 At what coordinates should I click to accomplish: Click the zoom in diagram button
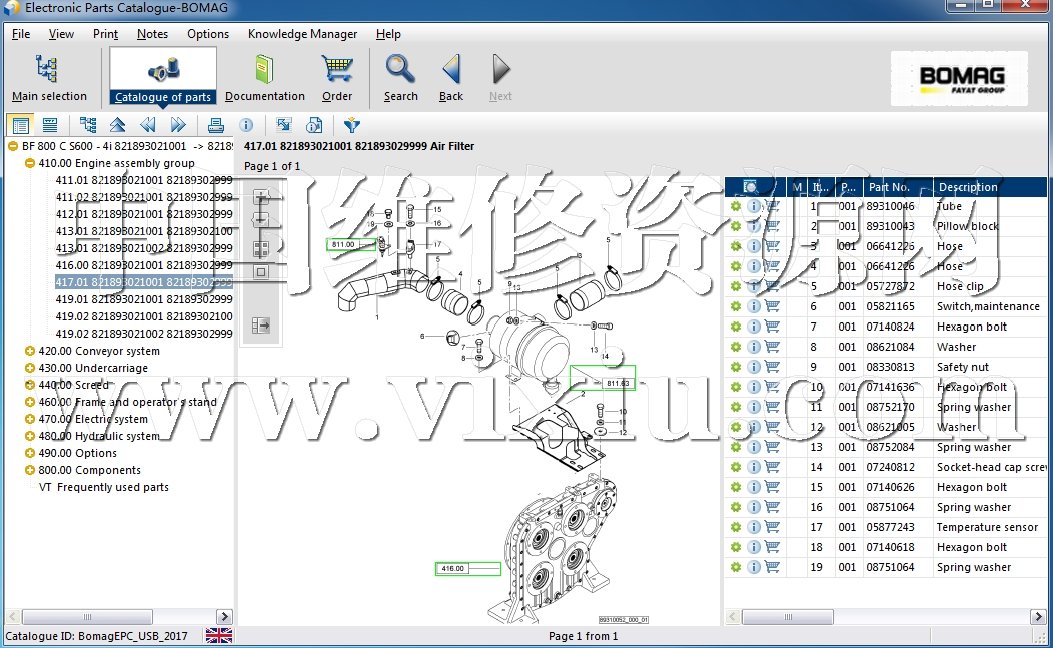click(261, 197)
